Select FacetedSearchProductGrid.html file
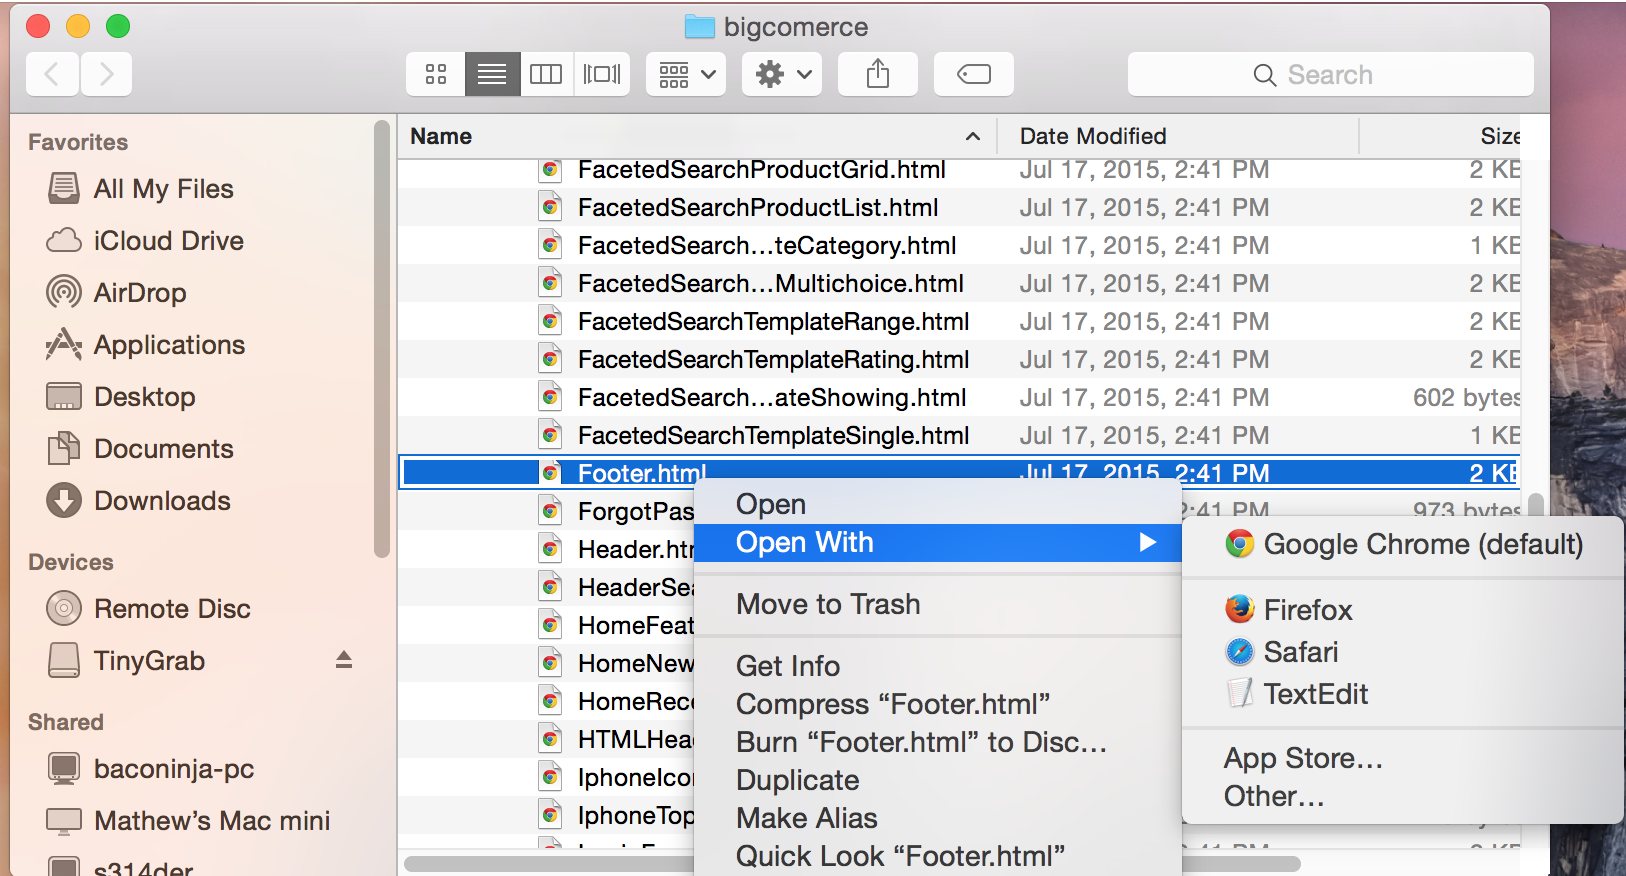Screen dimensions: 1626x876 [x=762, y=170]
